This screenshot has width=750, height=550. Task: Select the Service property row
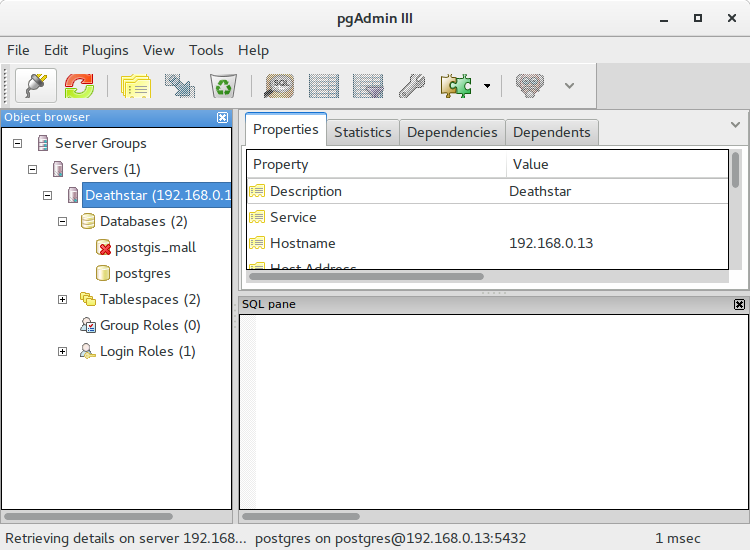488,217
